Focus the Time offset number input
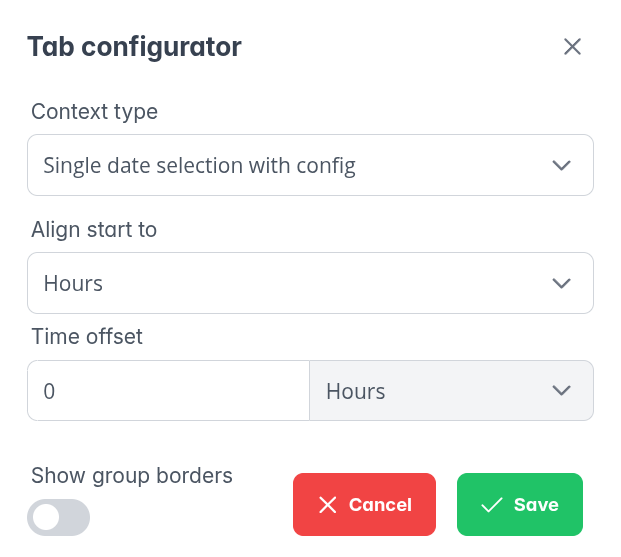 [x=168, y=391]
